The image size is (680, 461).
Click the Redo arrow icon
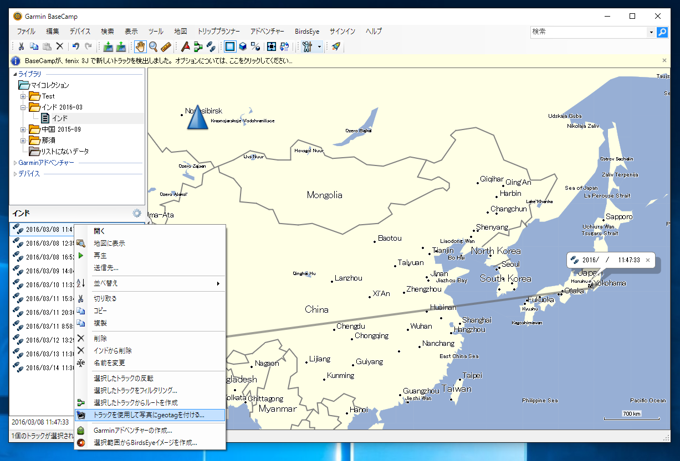click(88, 46)
